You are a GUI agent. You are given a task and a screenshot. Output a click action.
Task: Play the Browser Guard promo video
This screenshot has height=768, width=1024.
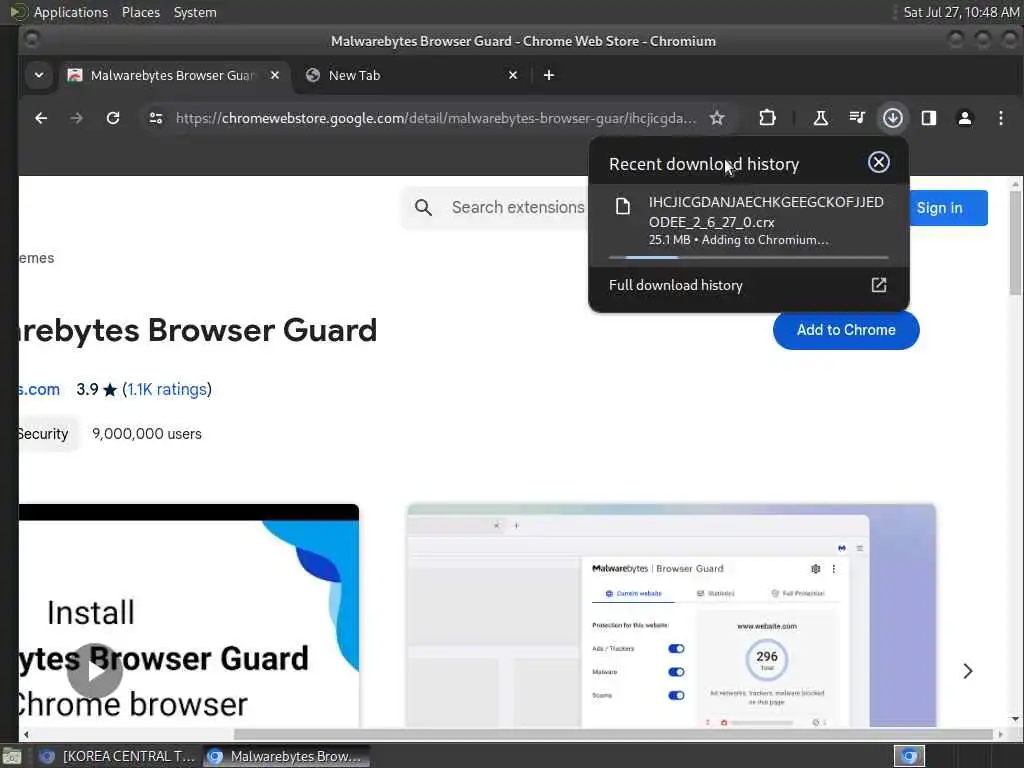click(95, 671)
